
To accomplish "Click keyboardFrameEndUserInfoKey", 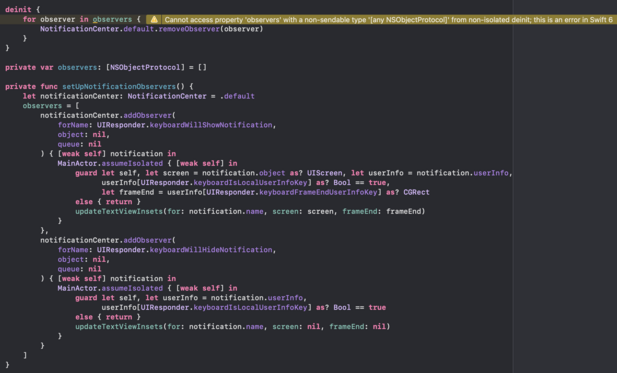I will click(318, 192).
